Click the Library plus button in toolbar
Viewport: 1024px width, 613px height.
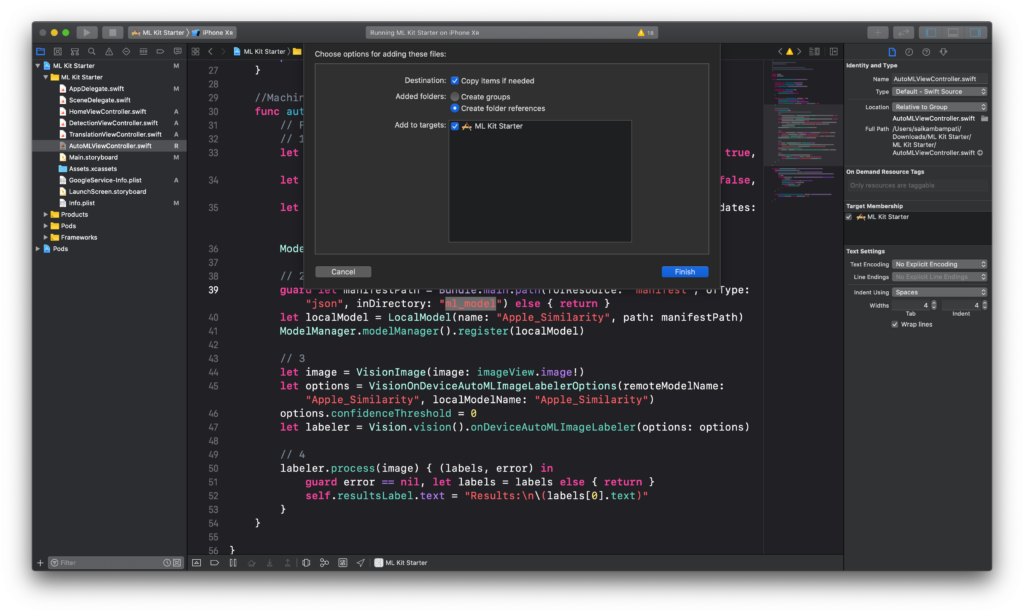pos(878,33)
